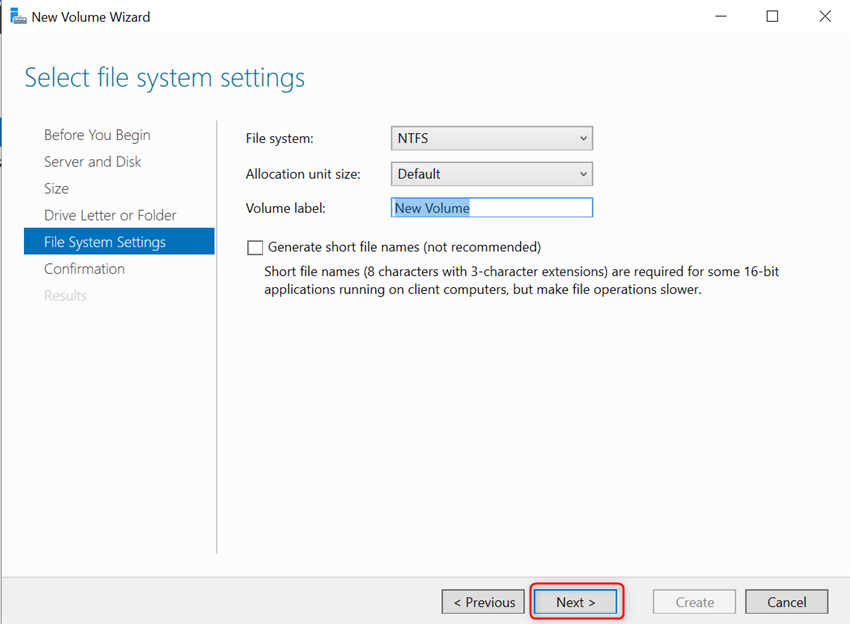The height and width of the screenshot is (624, 850).
Task: Click the New Volume Wizard title bar icon
Action: tap(17, 16)
